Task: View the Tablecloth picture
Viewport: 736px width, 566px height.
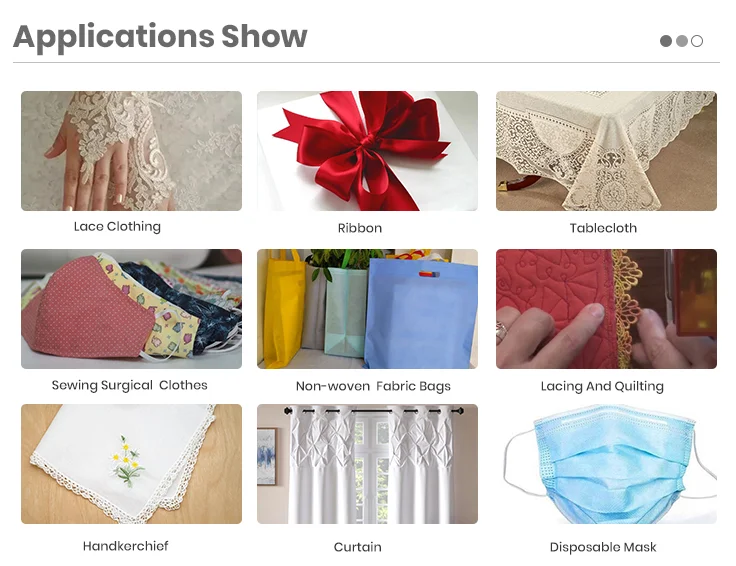Action: point(606,151)
